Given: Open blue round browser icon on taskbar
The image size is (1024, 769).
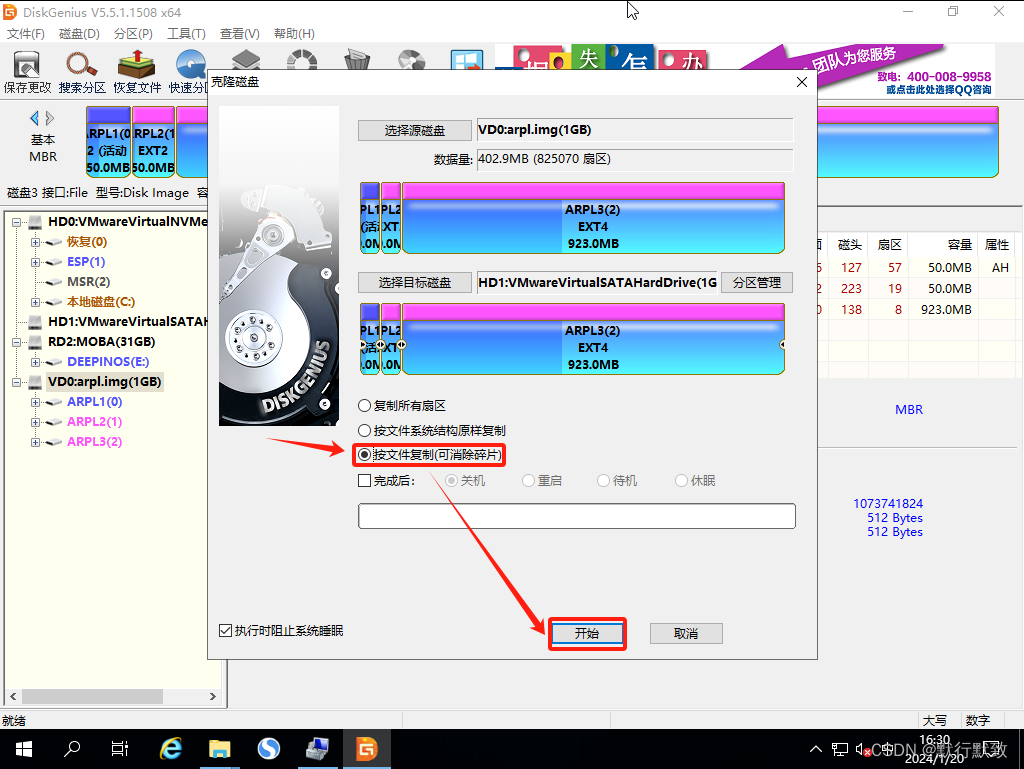Looking at the screenshot, I should [268, 749].
